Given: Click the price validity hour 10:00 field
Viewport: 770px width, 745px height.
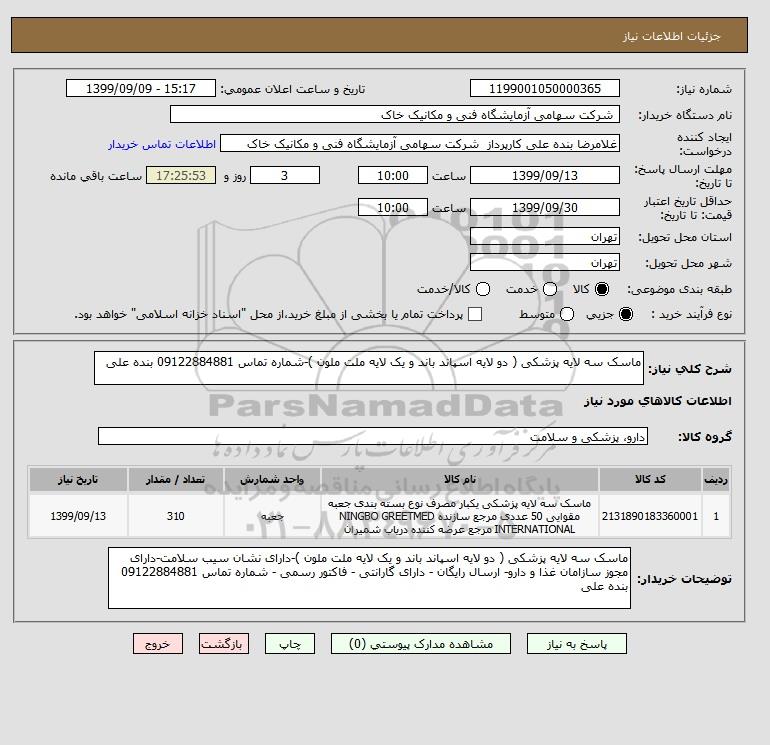Looking at the screenshot, I should pos(392,207).
